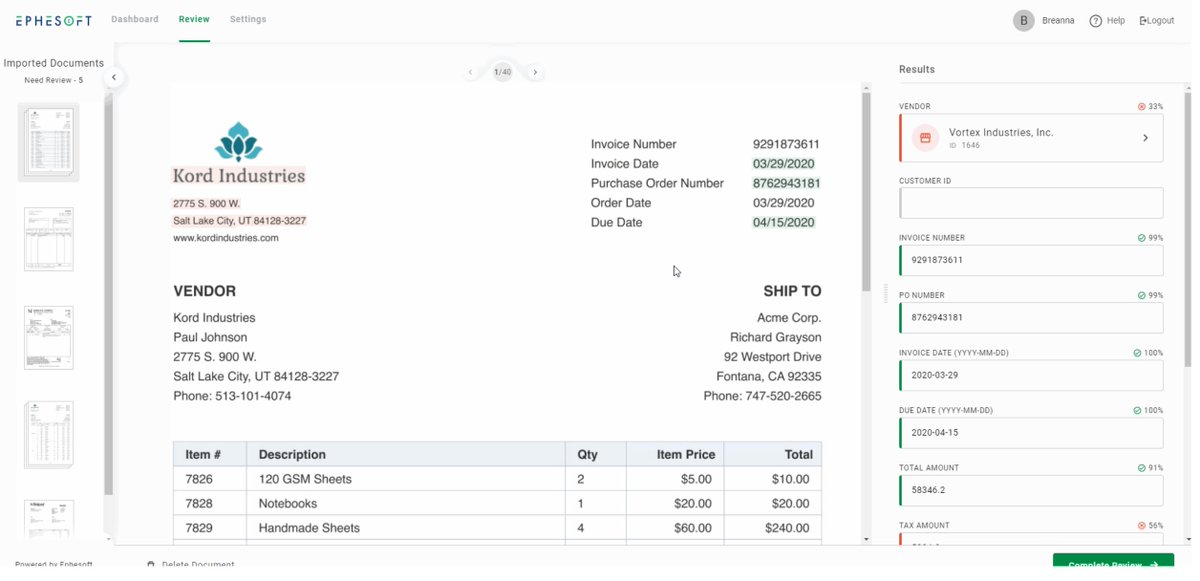Click the highlighted Kord Industries heading
This screenshot has height=581, width=1200.
click(x=239, y=176)
